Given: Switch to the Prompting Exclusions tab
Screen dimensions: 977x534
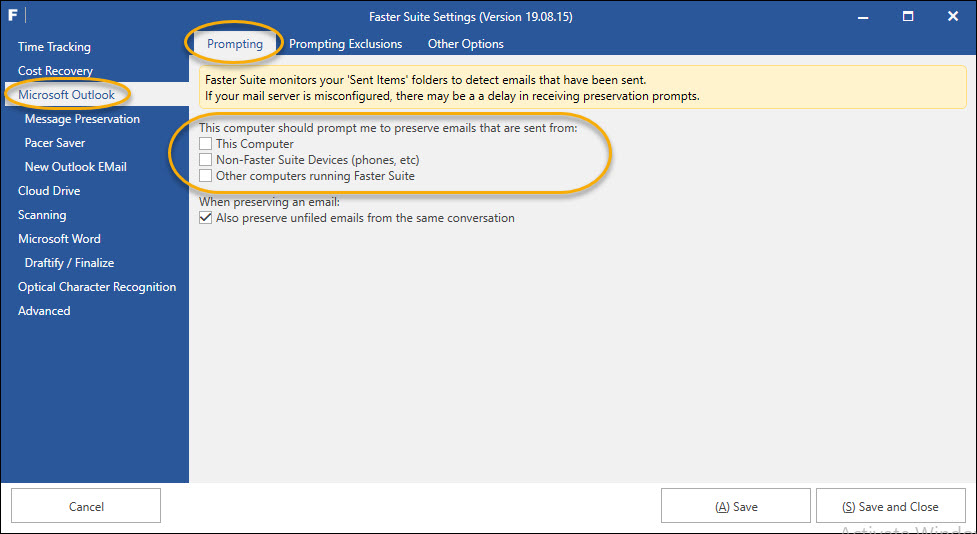Looking at the screenshot, I should point(345,44).
